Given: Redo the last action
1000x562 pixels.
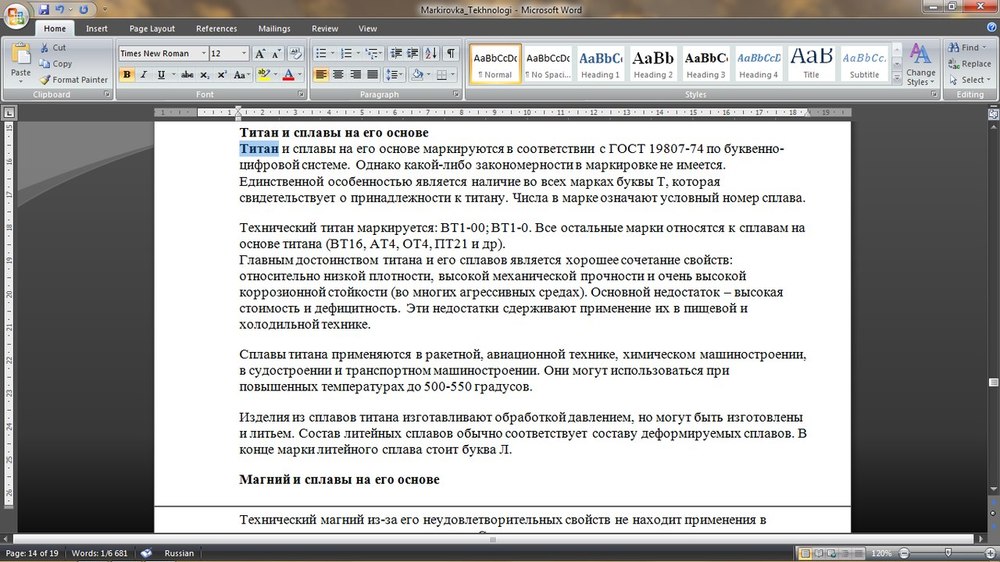Looking at the screenshot, I should click(84, 10).
